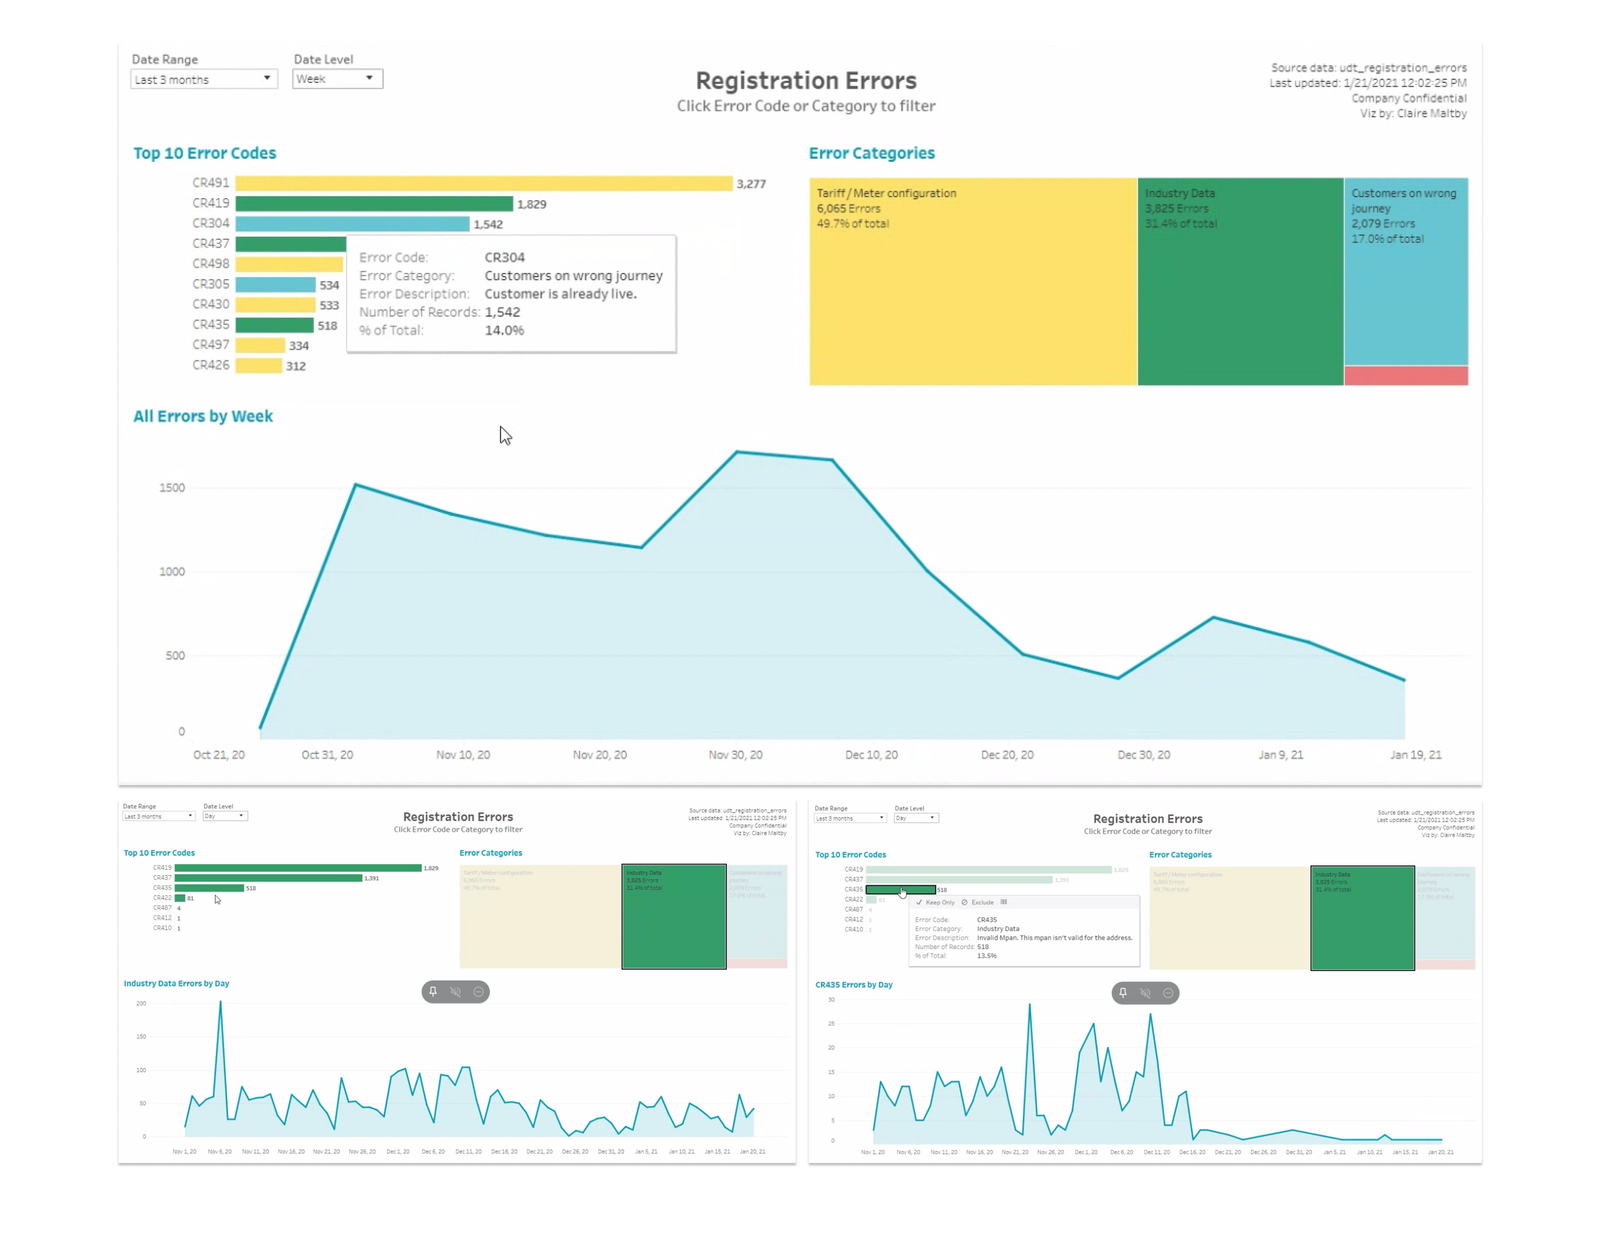Click 'Viz by: Claire Maltby' credit in main dashboard
Image resolution: width=1600 pixels, height=1238 pixels.
click(1413, 114)
